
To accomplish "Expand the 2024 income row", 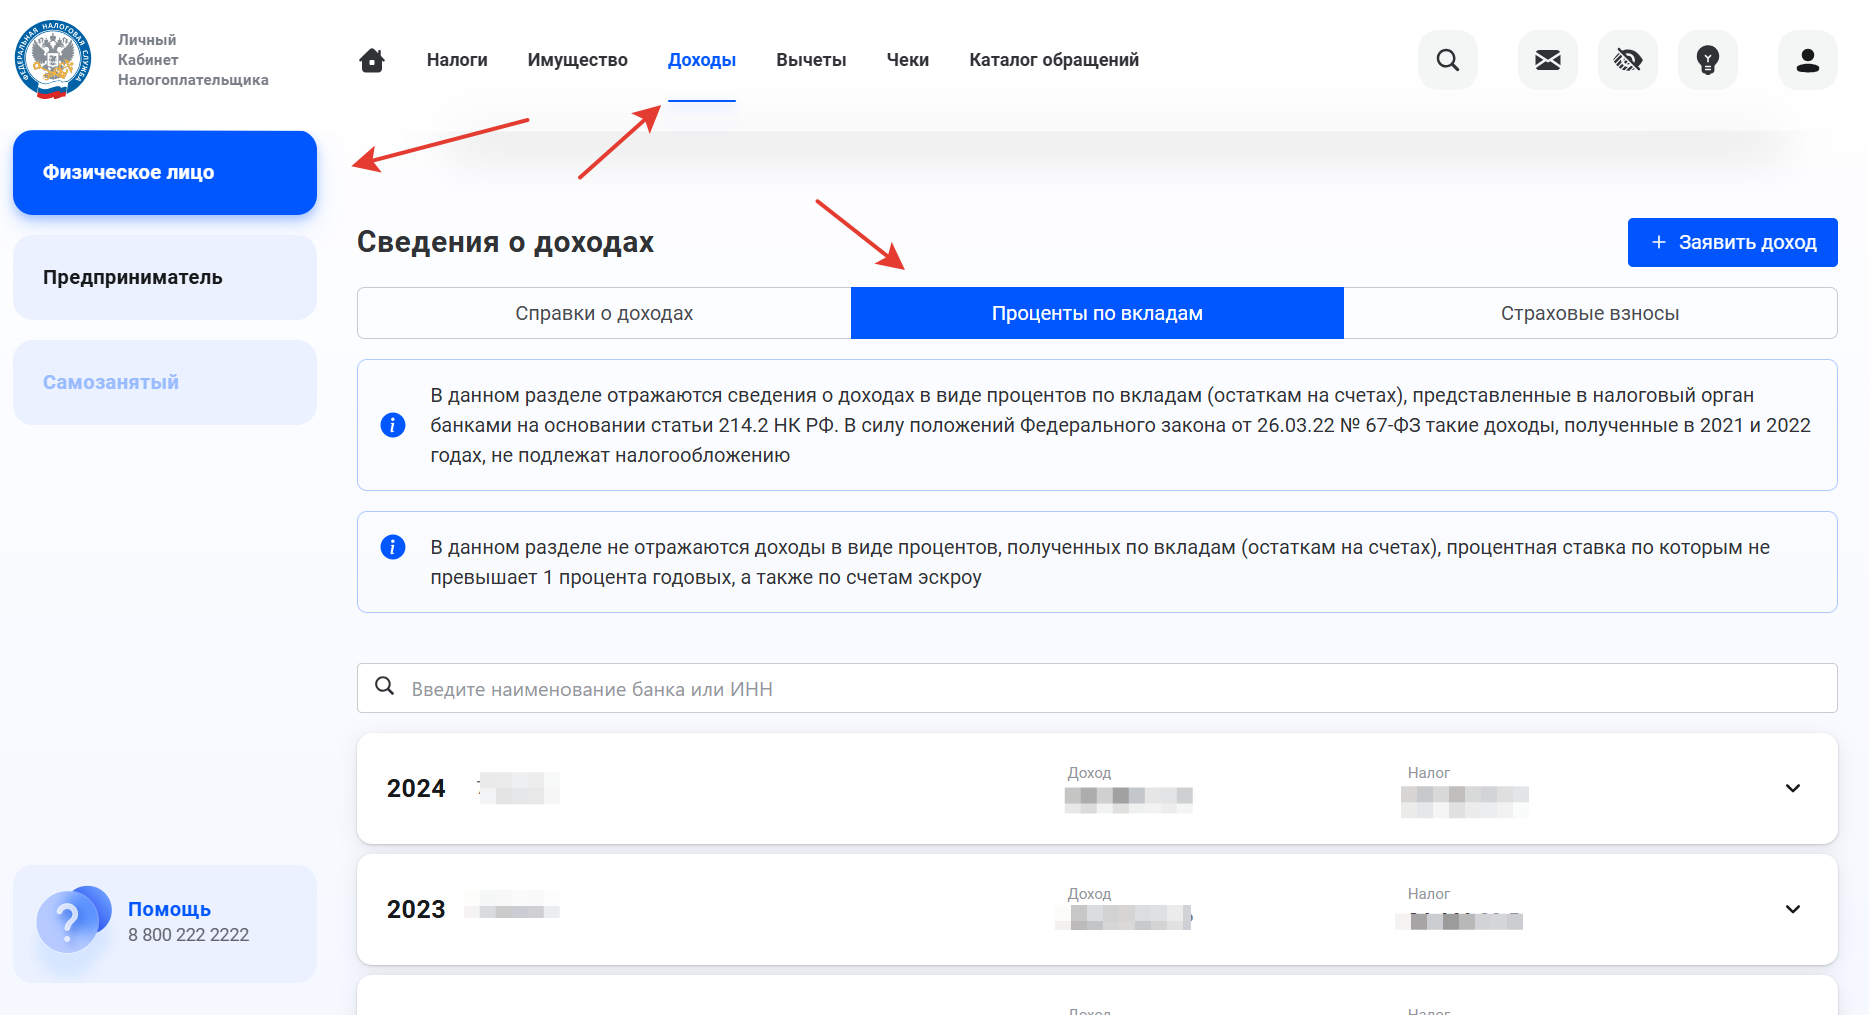I will 1792,788.
